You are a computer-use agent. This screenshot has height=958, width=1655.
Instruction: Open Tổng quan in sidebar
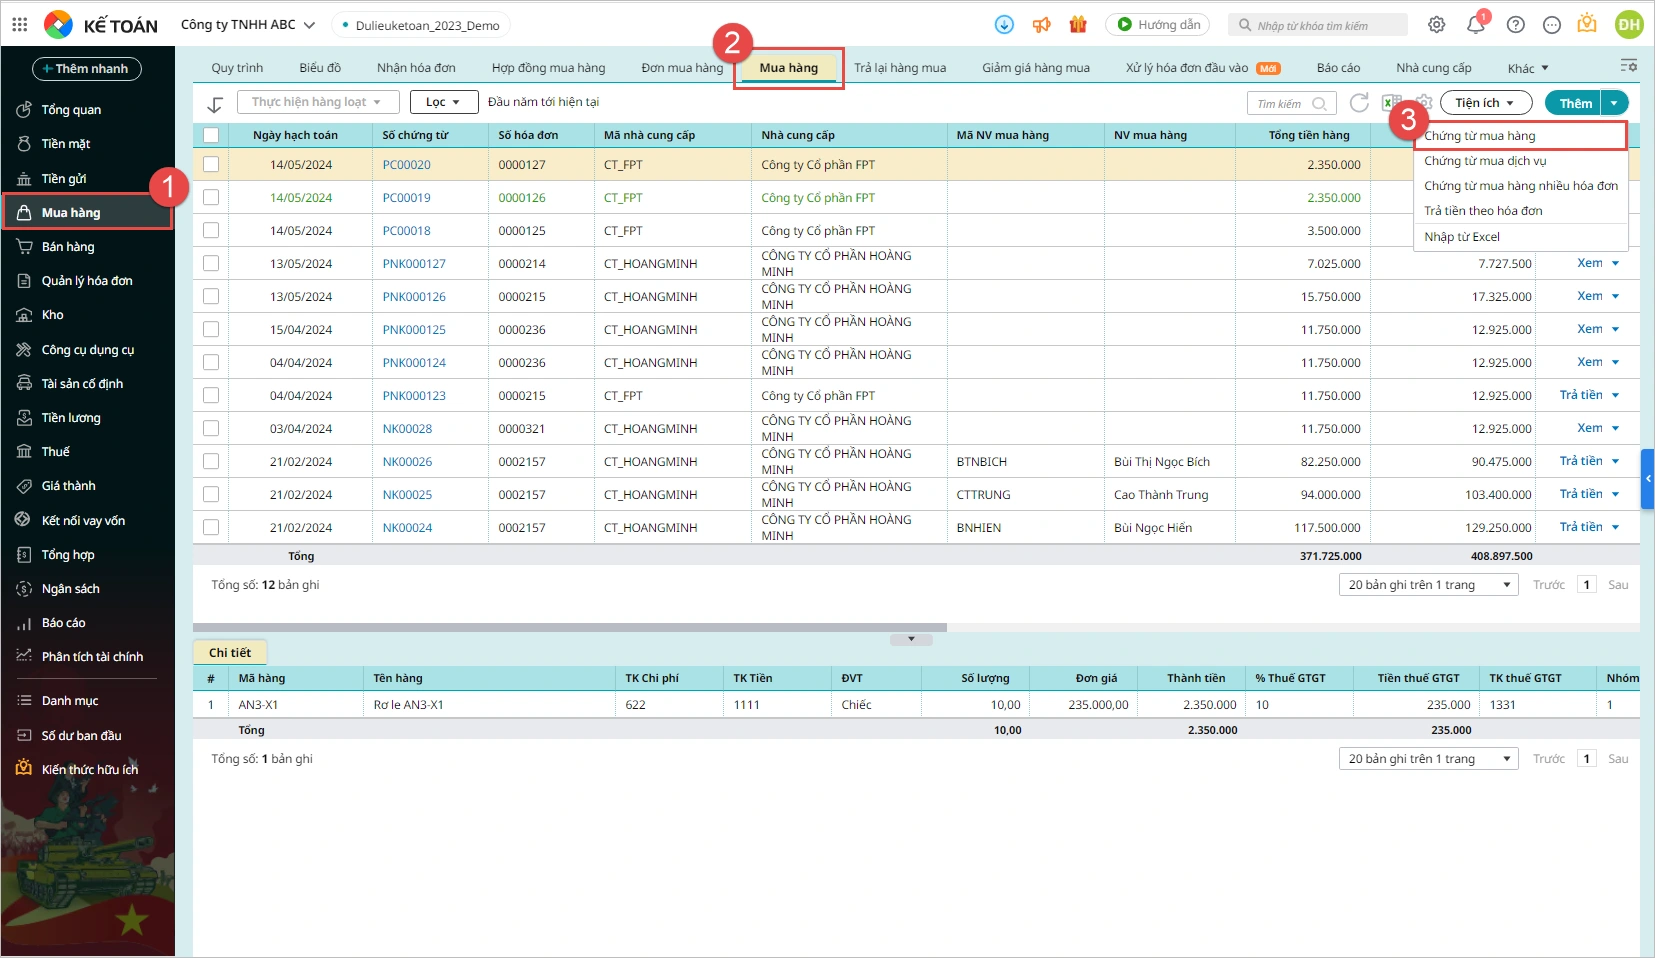point(71,110)
